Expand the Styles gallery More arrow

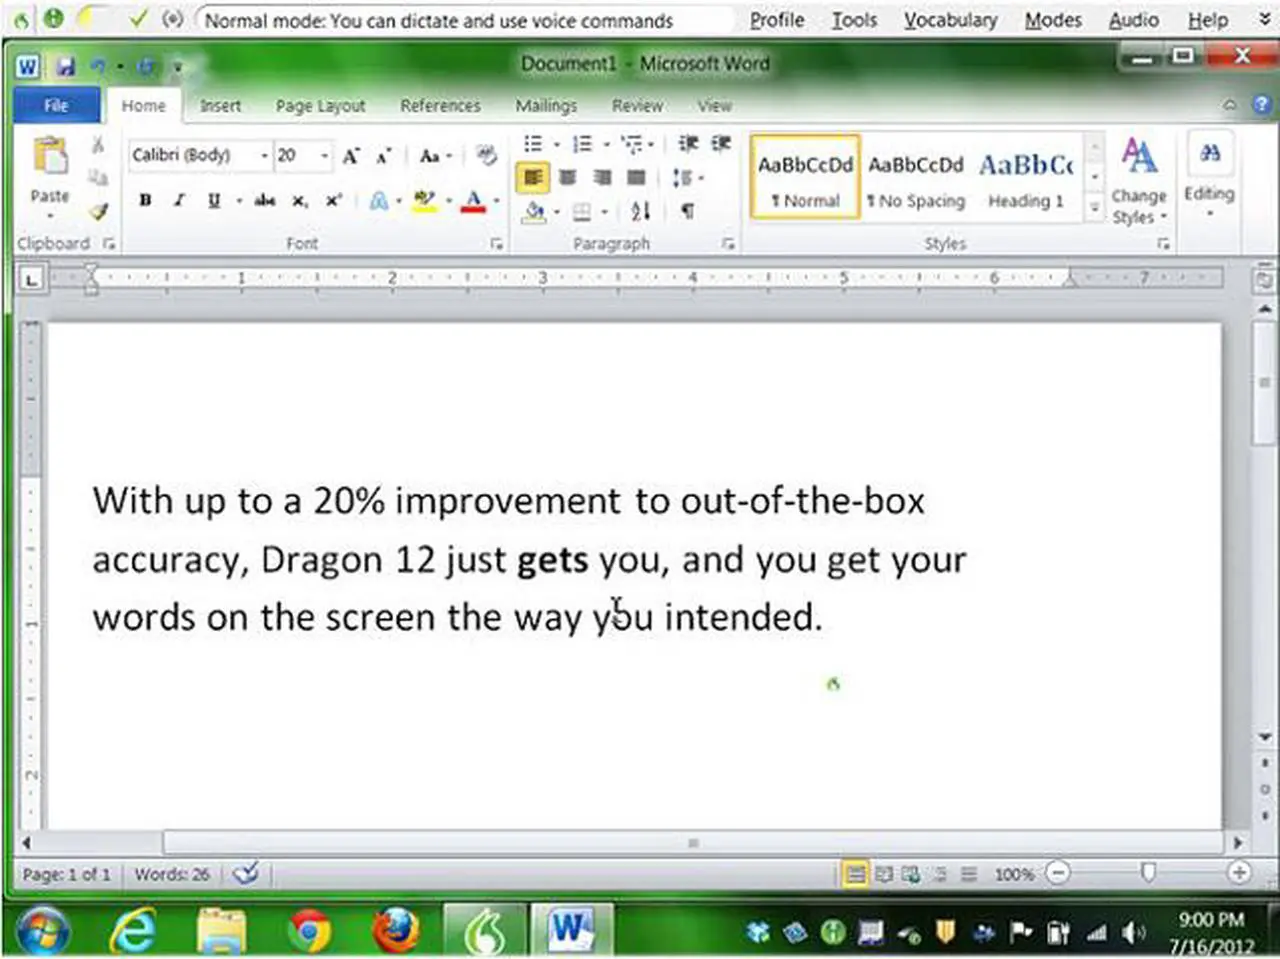click(x=1094, y=208)
